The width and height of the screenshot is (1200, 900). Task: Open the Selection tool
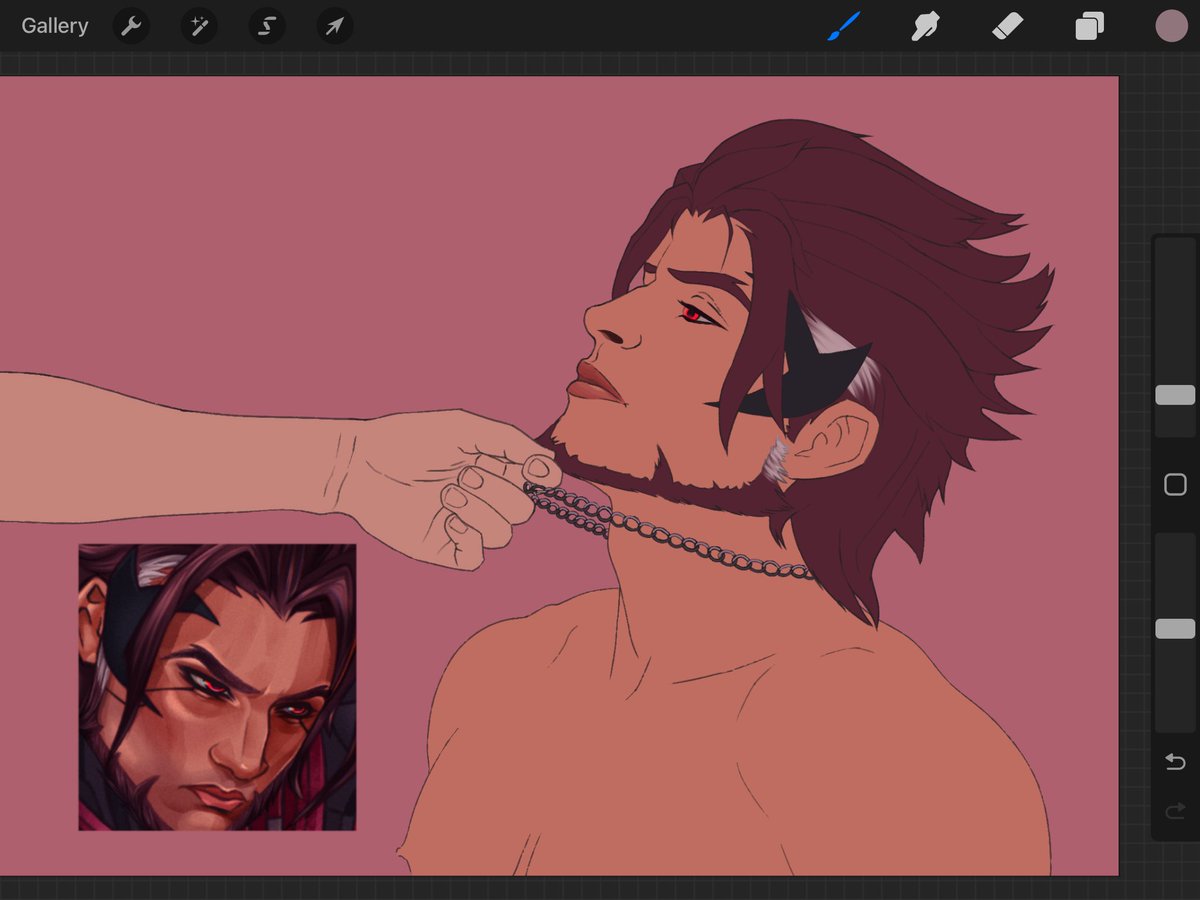pyautogui.click(x=266, y=26)
